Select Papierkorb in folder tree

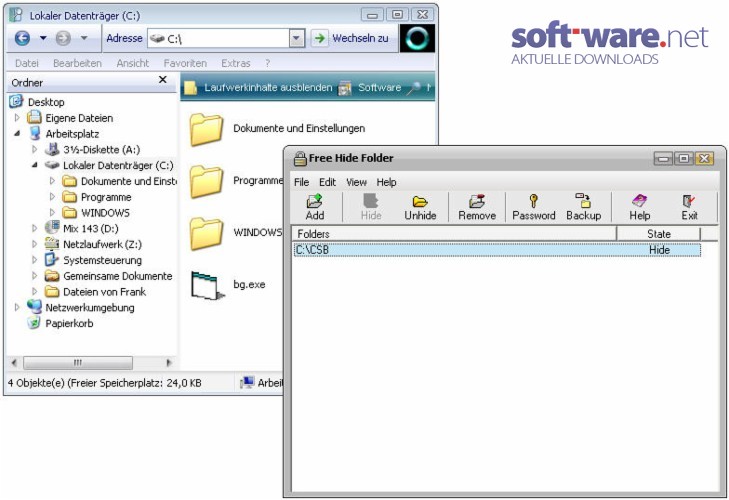click(x=69, y=324)
